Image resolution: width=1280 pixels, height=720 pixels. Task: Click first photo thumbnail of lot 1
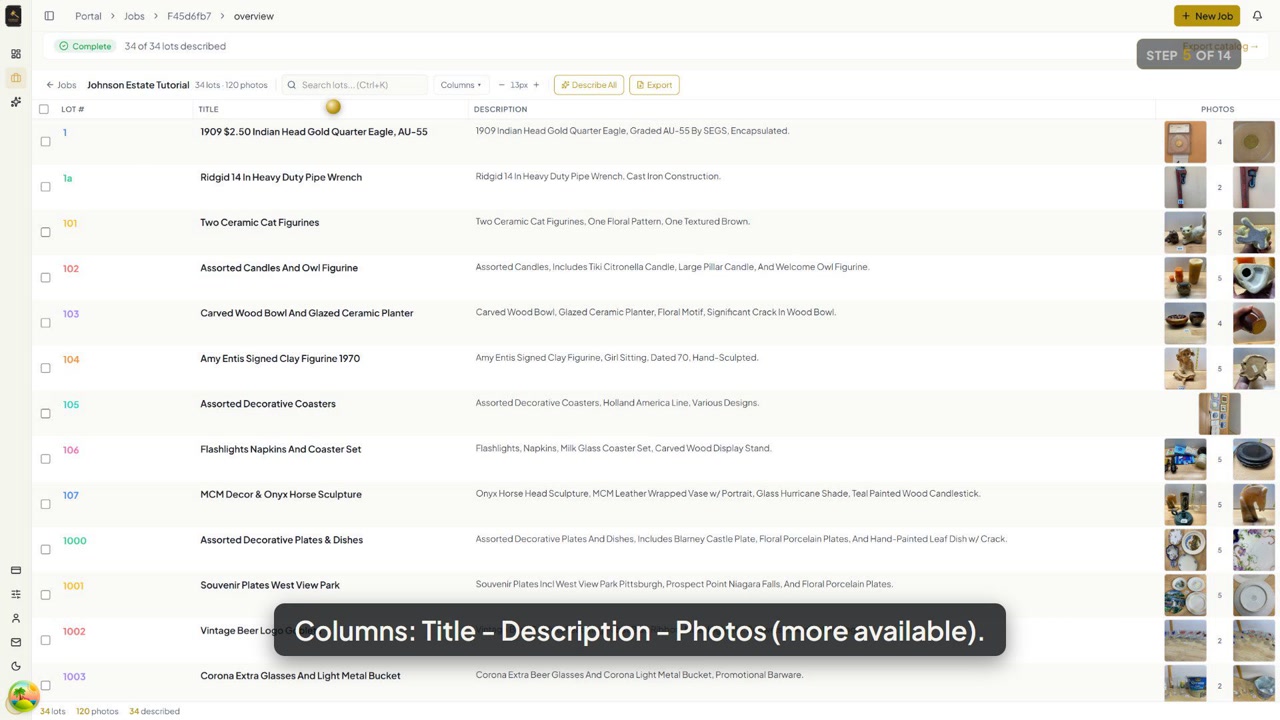coord(1185,141)
